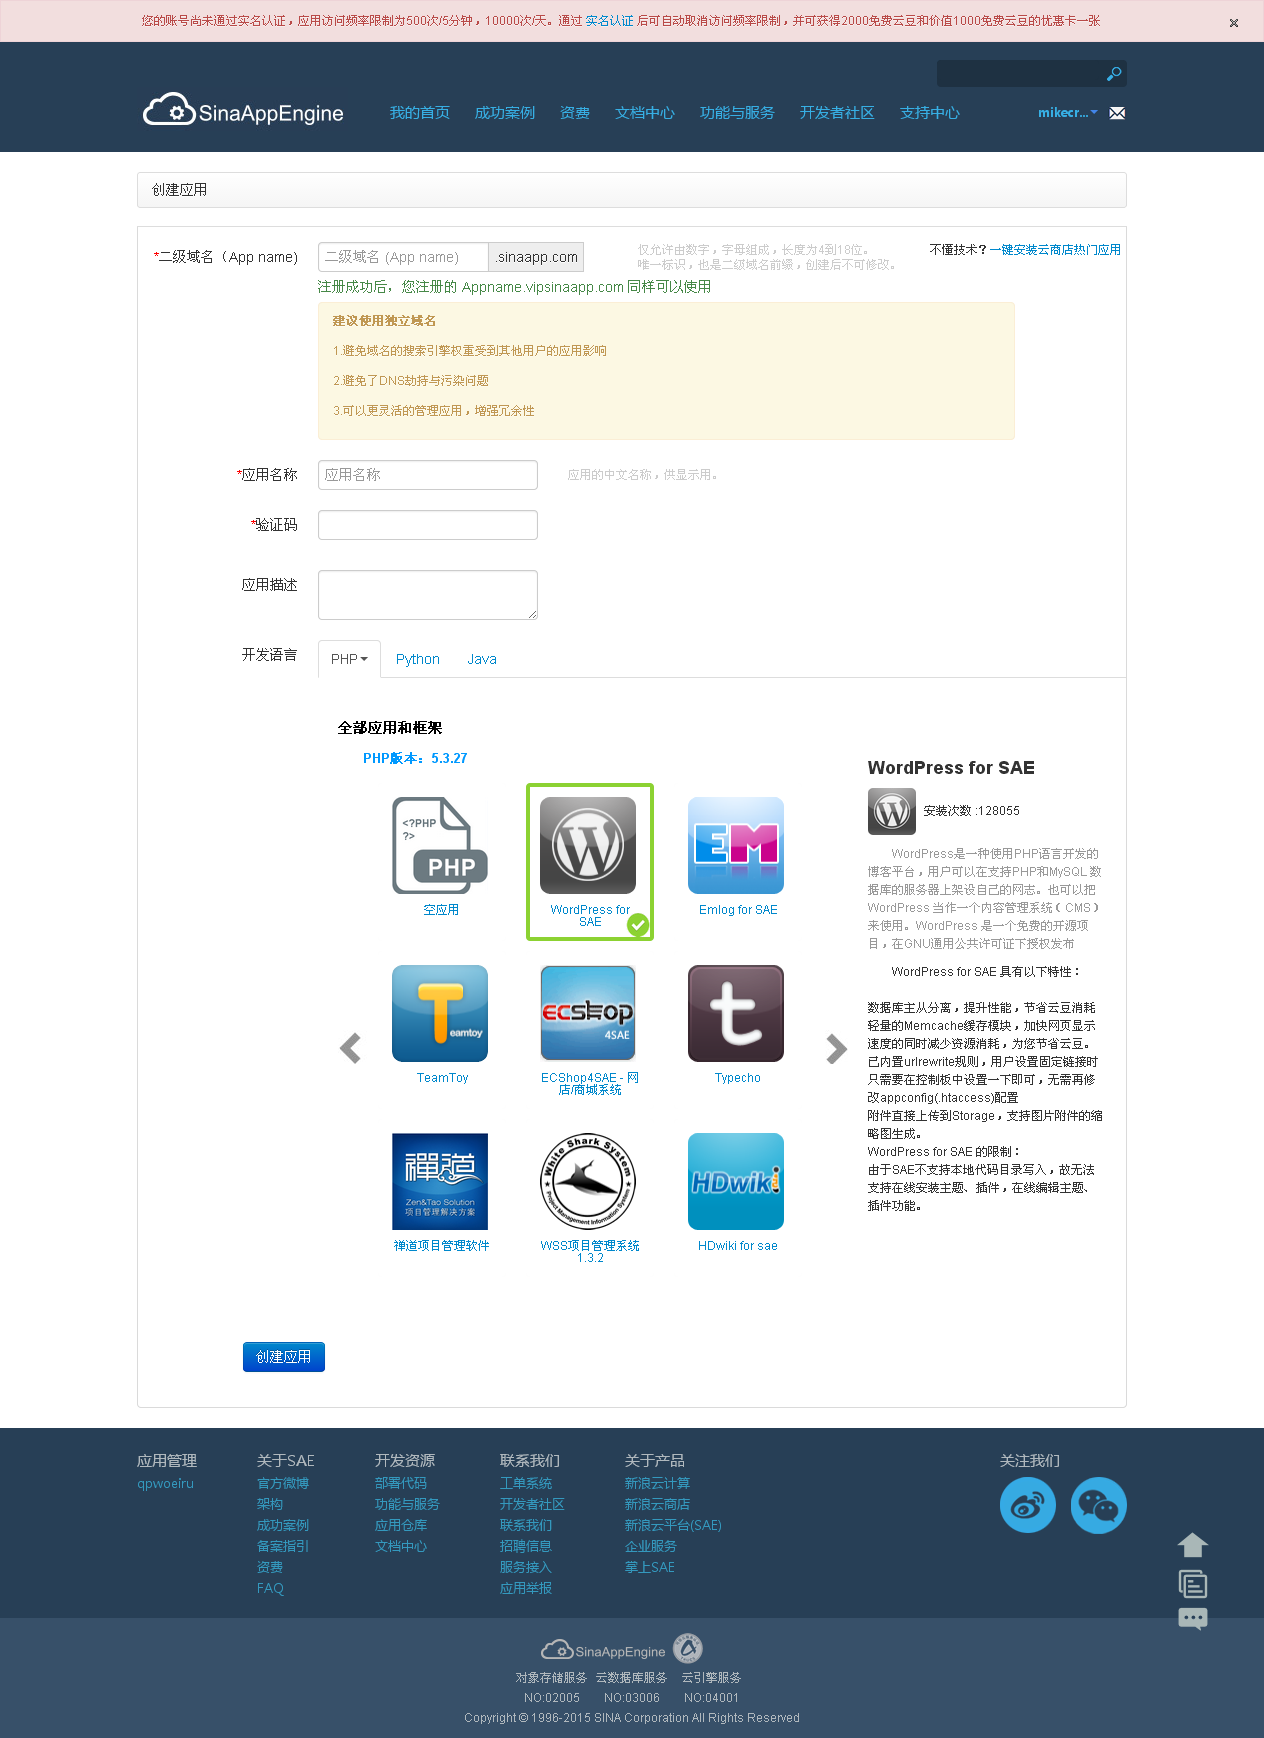The height and width of the screenshot is (1738, 1264).
Task: Focus the header search box
Action: (x=1020, y=73)
